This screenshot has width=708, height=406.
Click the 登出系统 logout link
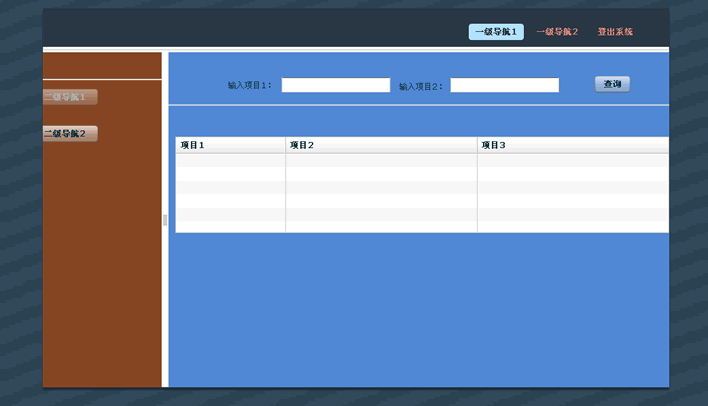(615, 32)
